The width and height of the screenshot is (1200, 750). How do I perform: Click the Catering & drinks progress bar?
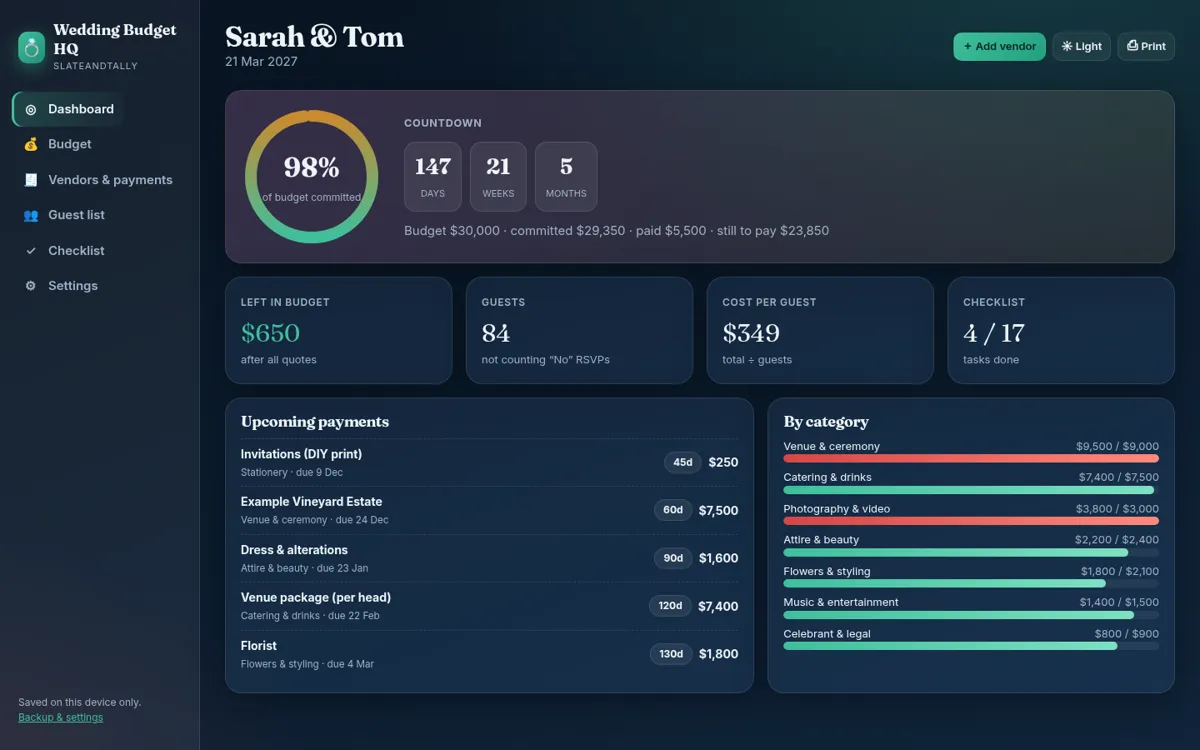[971, 490]
